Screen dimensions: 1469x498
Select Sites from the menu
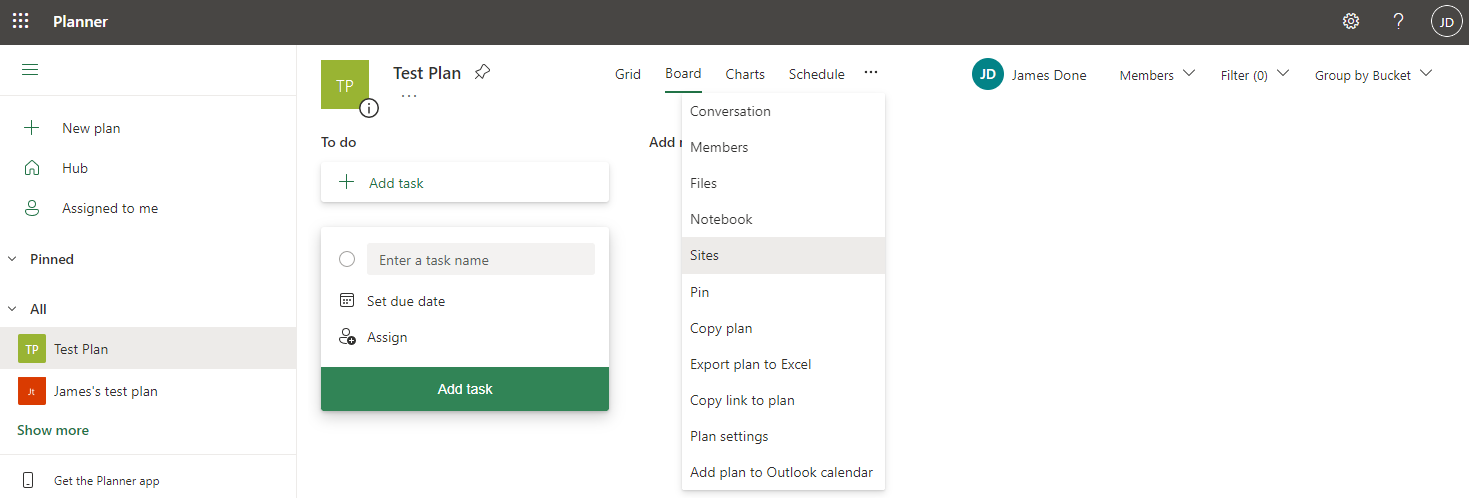coord(783,255)
